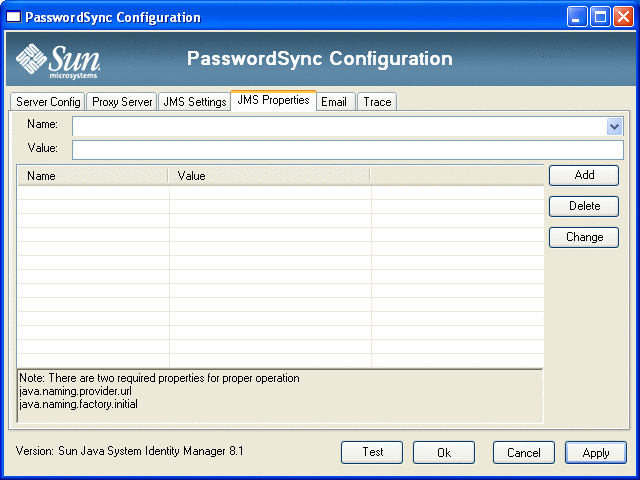Open the Proxy Server tab

pos(122,102)
